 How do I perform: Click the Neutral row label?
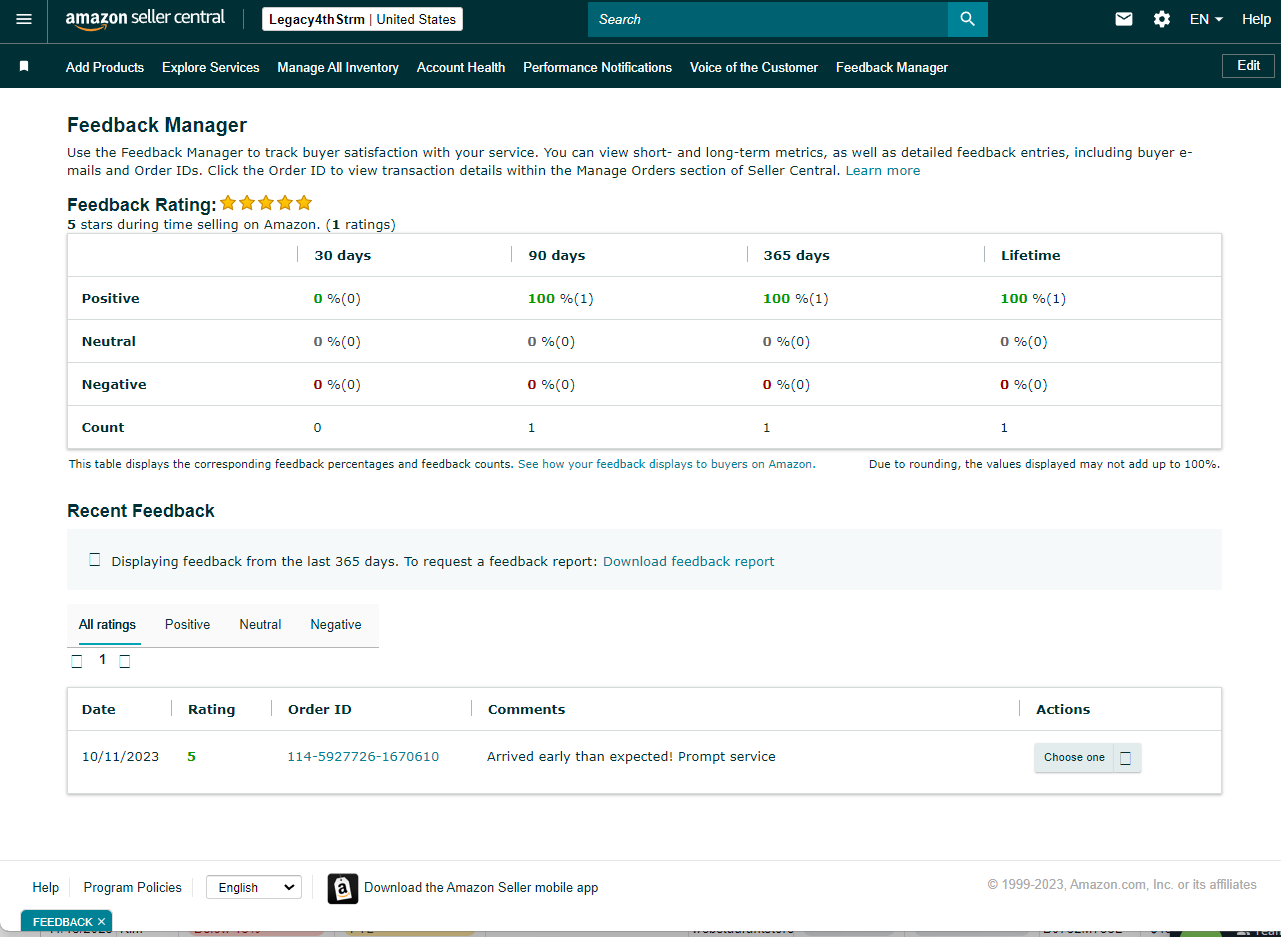[109, 342]
